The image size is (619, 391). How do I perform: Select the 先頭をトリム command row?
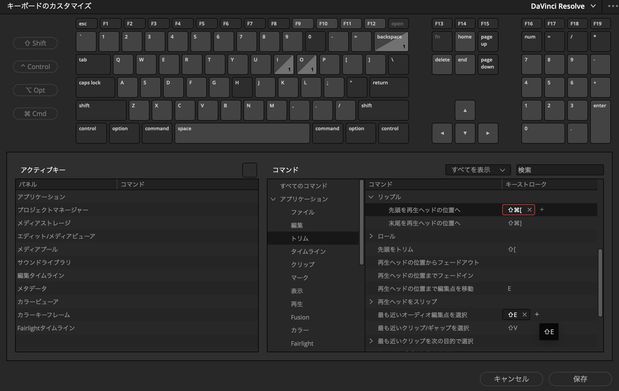[481, 249]
